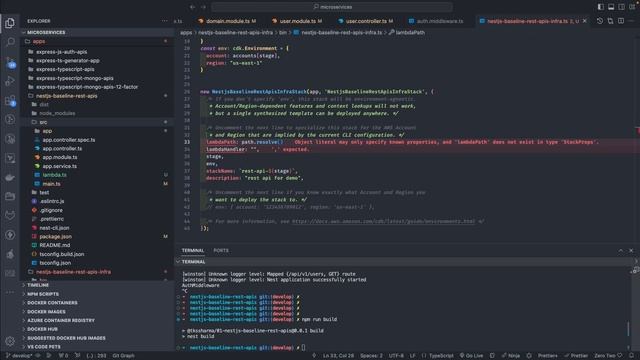This screenshot has width=640, height=360.
Task: Collapse the apps folder in the explorer
Action: coord(97,41)
